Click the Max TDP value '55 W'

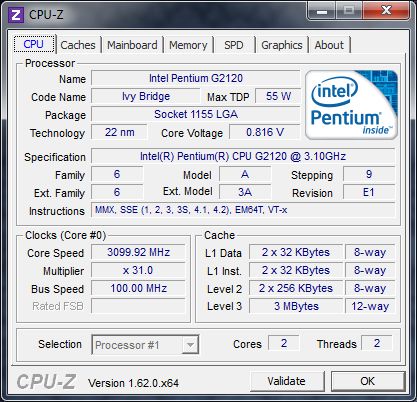278,96
